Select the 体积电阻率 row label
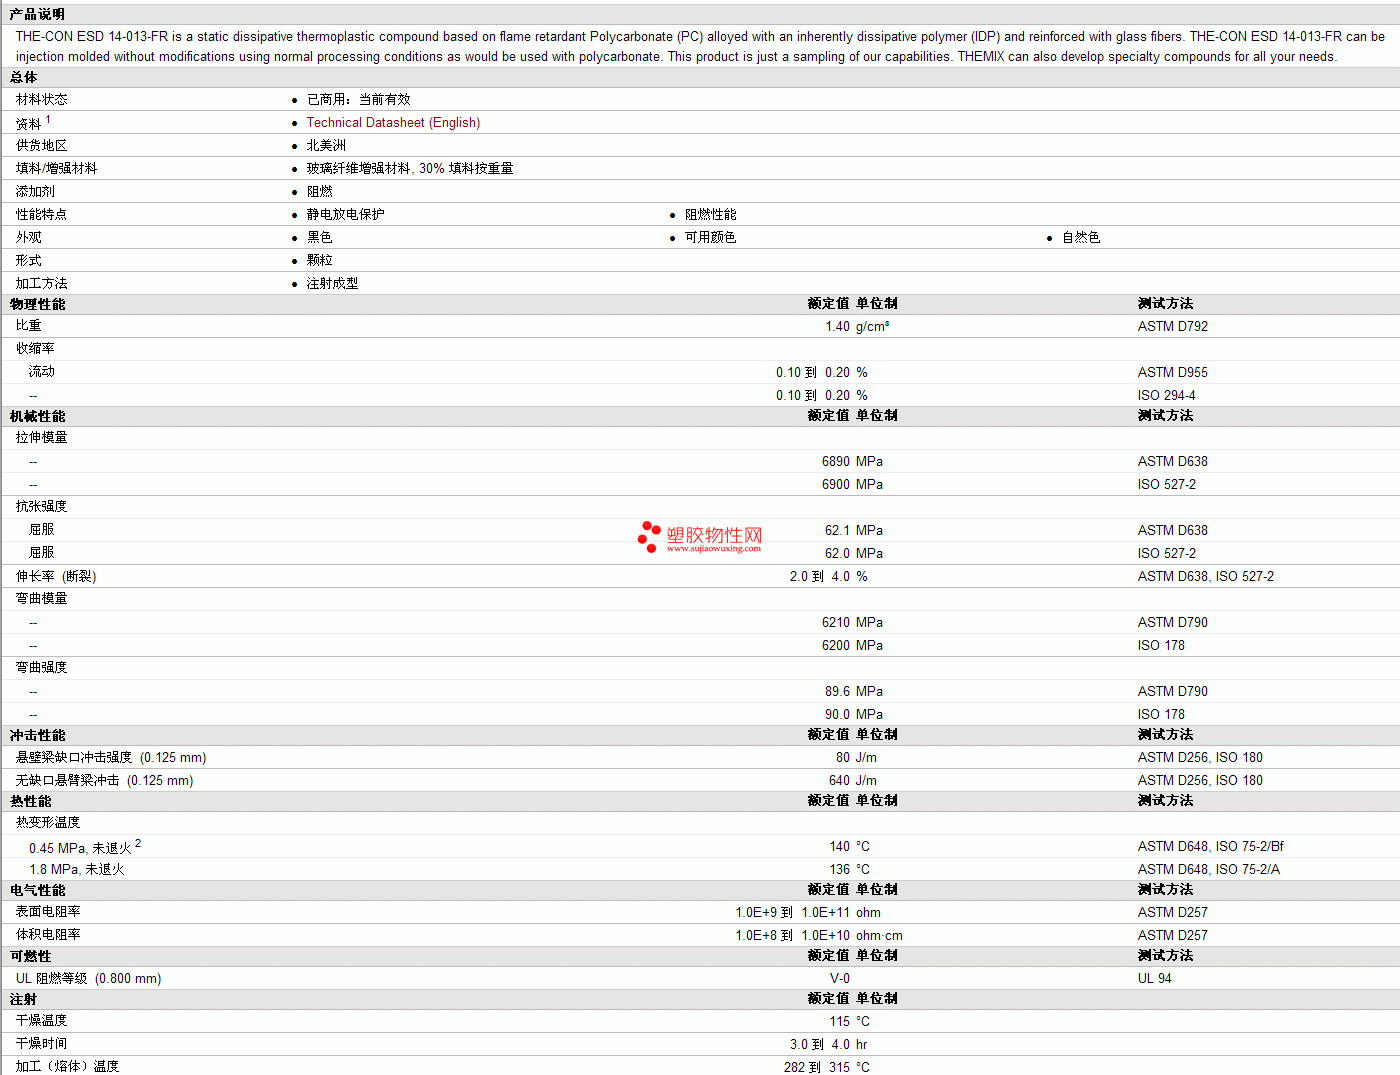The image size is (1400, 1075). (x=48, y=935)
